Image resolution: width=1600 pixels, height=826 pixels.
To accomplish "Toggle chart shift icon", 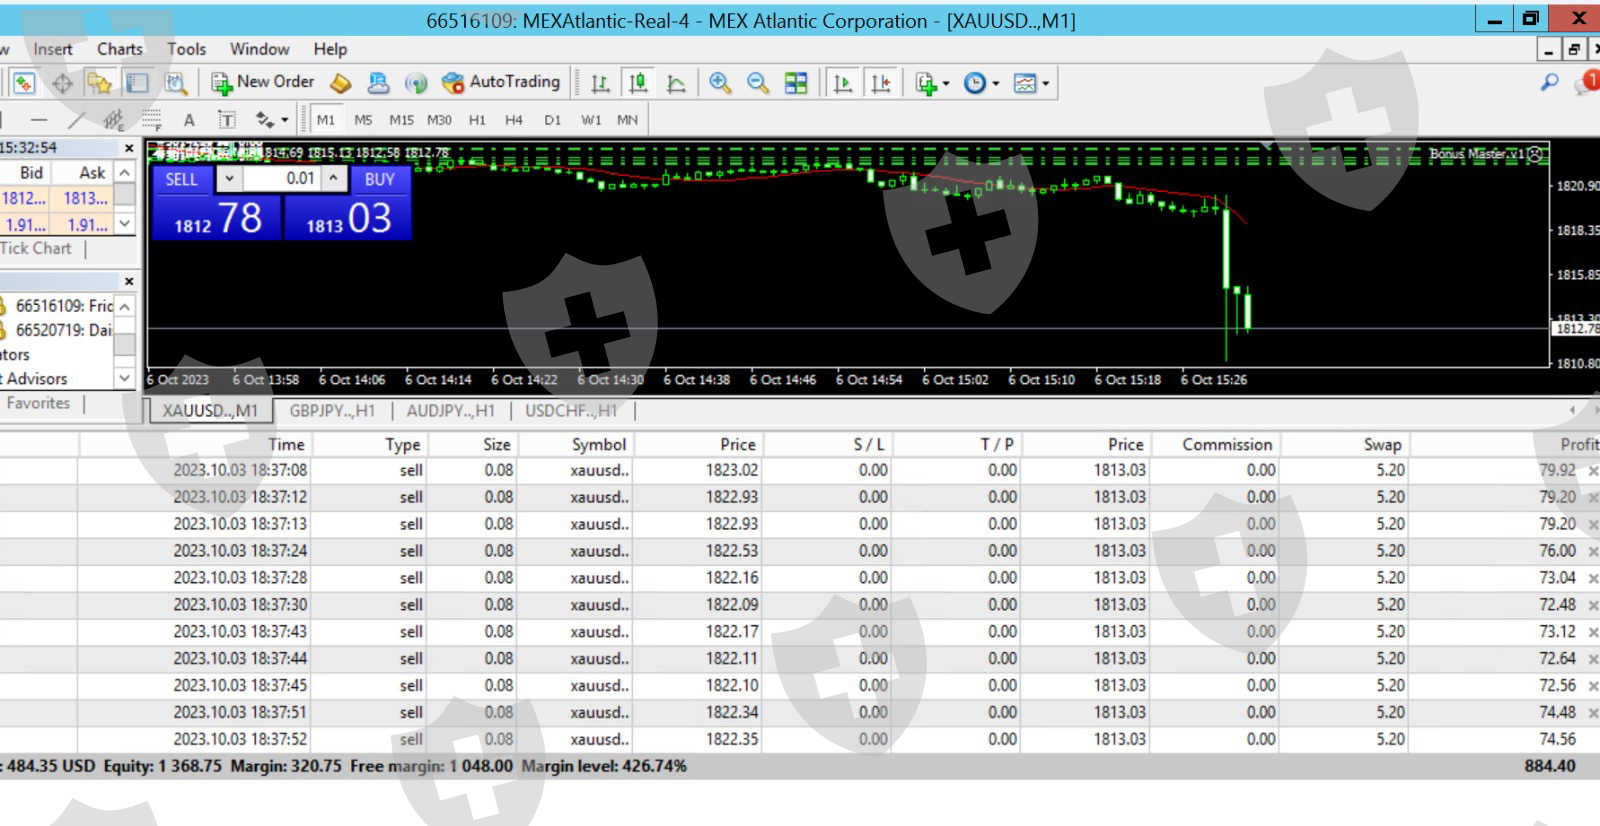I will point(881,83).
